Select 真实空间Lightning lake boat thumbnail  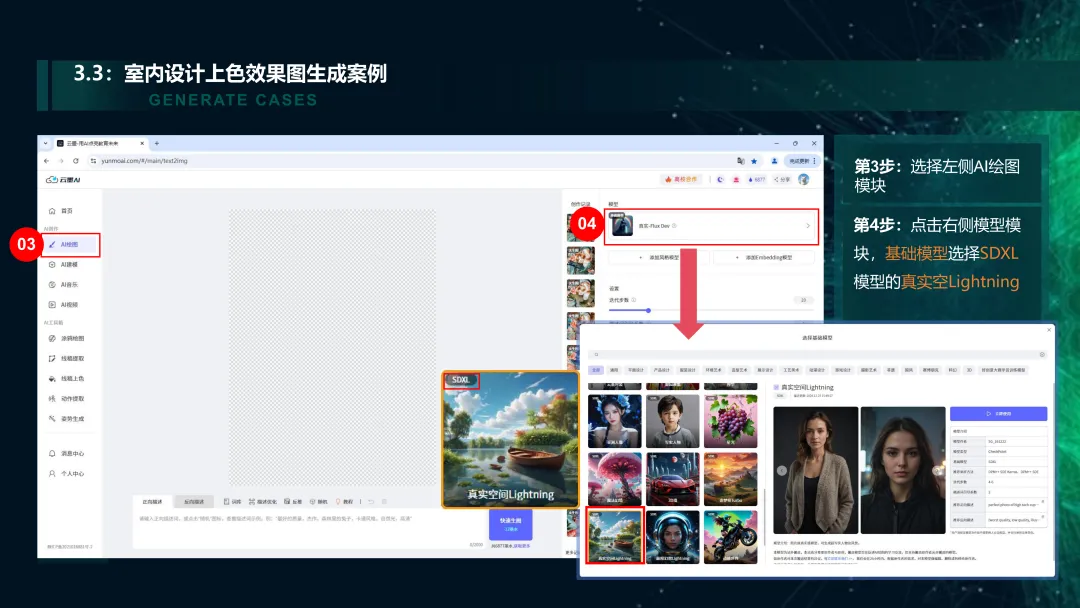click(614, 536)
